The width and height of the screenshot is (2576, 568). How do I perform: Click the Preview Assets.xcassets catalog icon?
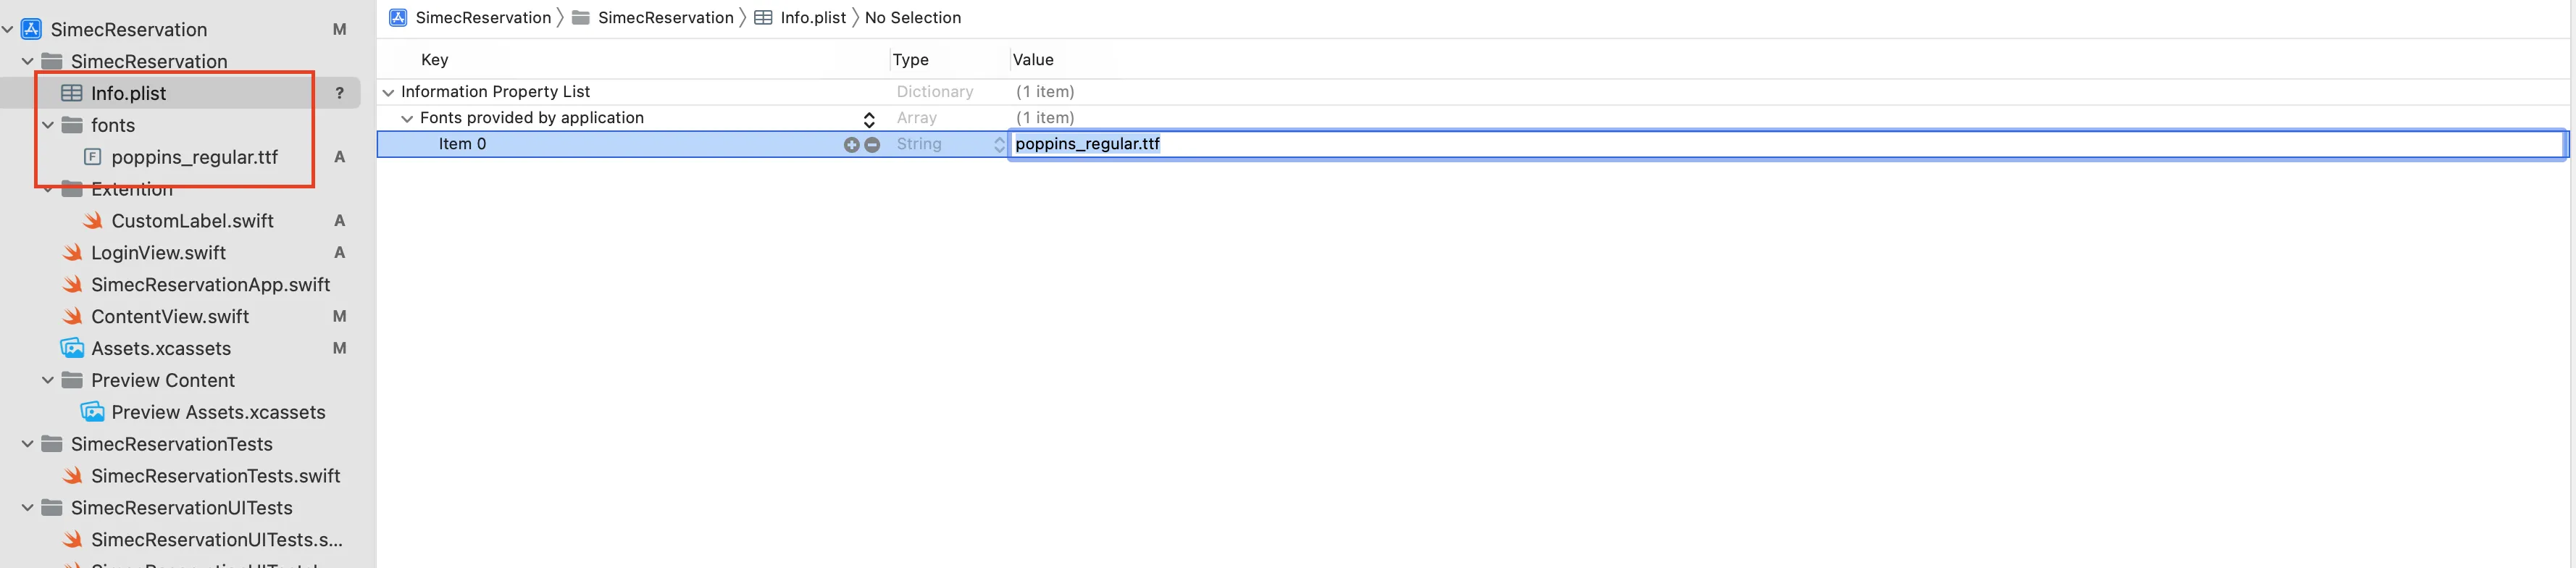tap(93, 412)
